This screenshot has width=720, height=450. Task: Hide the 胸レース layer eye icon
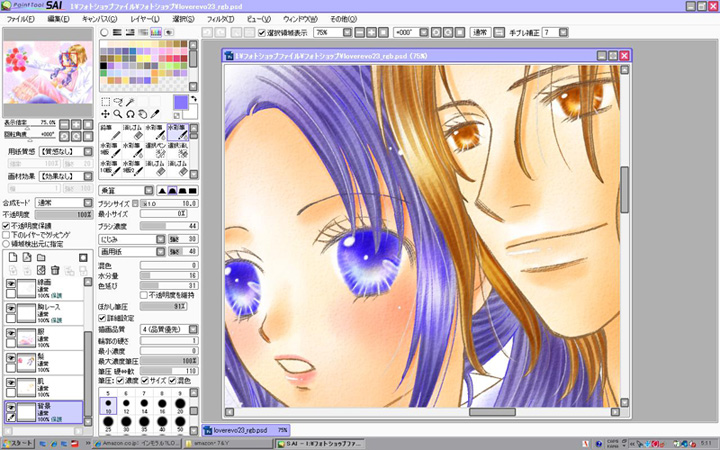pyautogui.click(x=11, y=308)
